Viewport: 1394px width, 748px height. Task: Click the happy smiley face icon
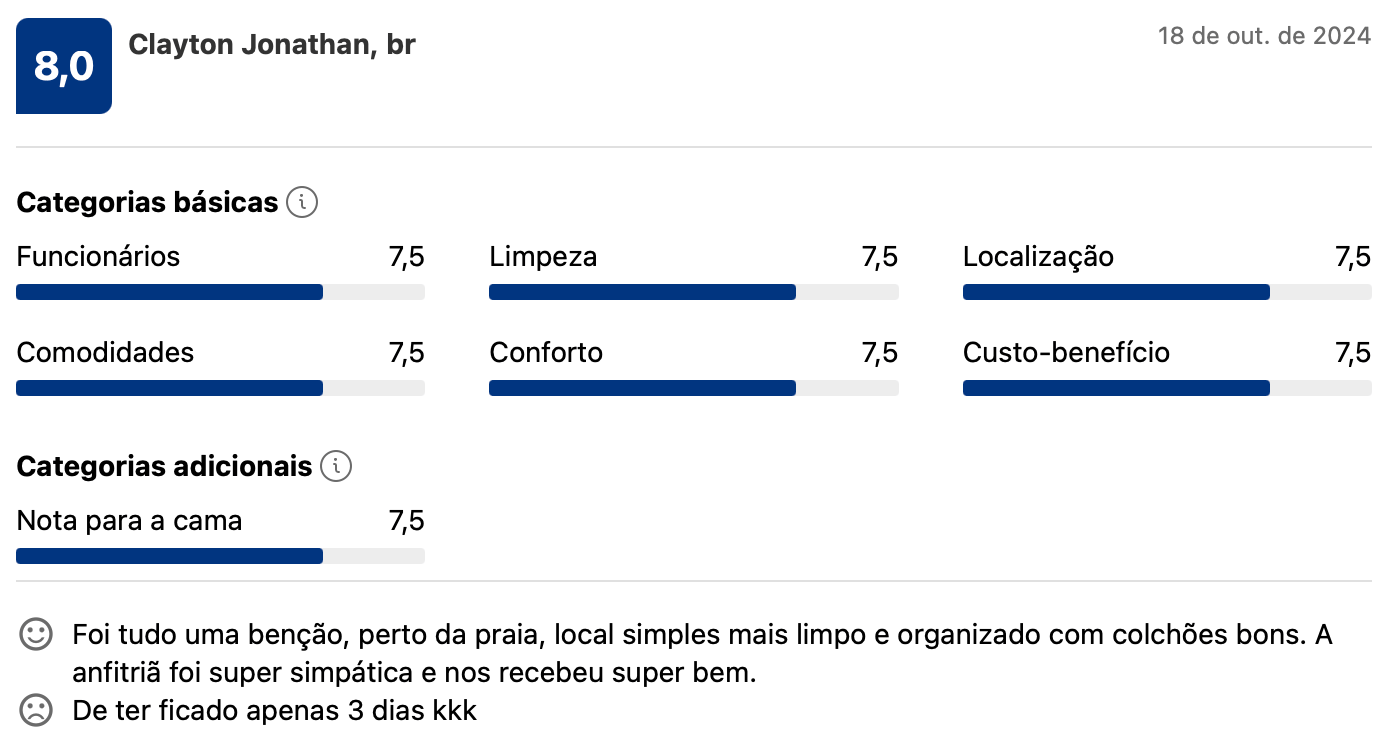click(x=36, y=635)
